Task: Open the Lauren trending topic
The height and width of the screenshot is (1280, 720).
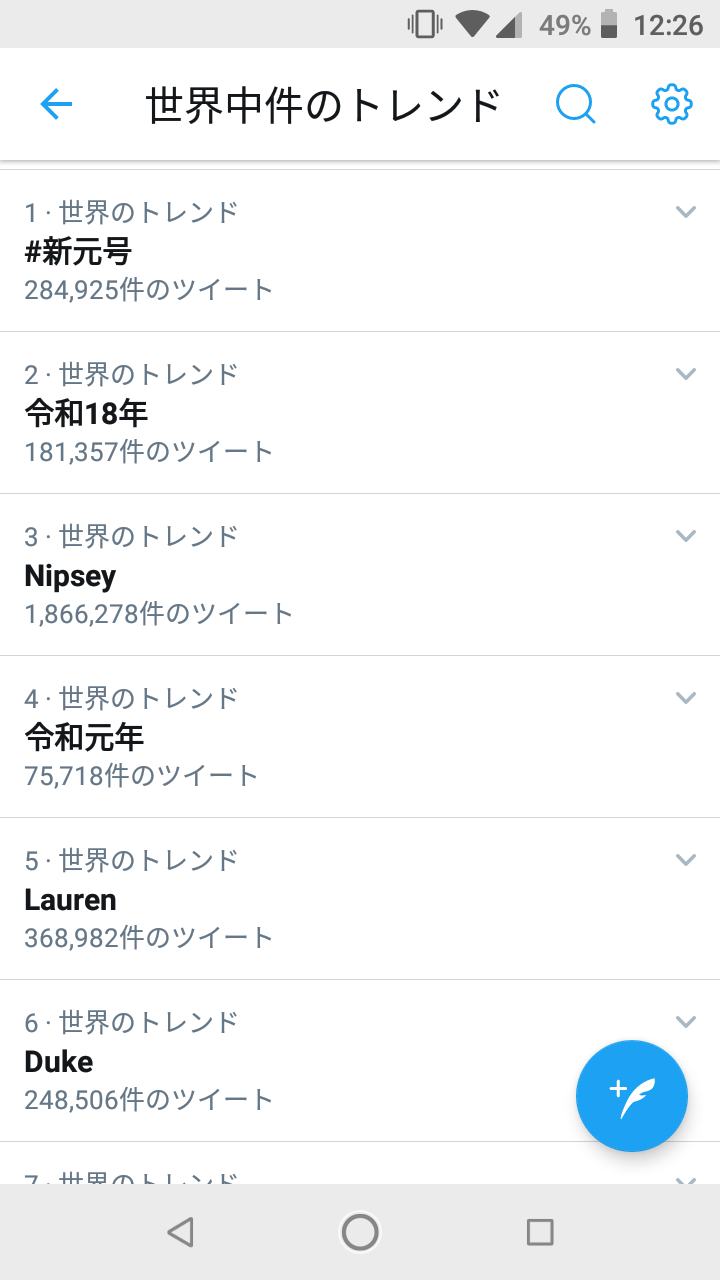Action: [x=70, y=900]
